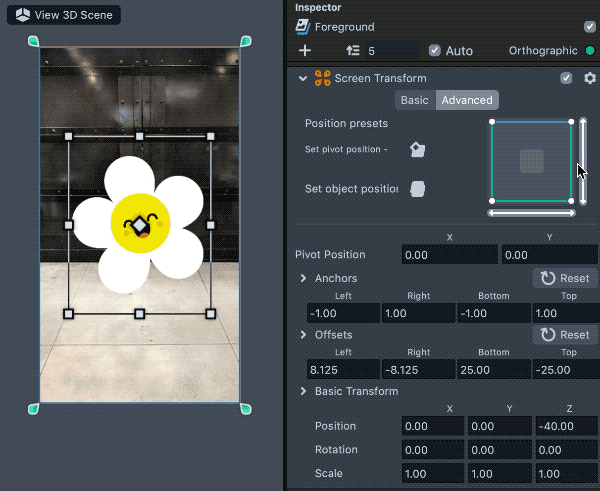Screen dimensions: 600x491
Task: Uncheck the Auto checkbox
Action: click(x=434, y=50)
